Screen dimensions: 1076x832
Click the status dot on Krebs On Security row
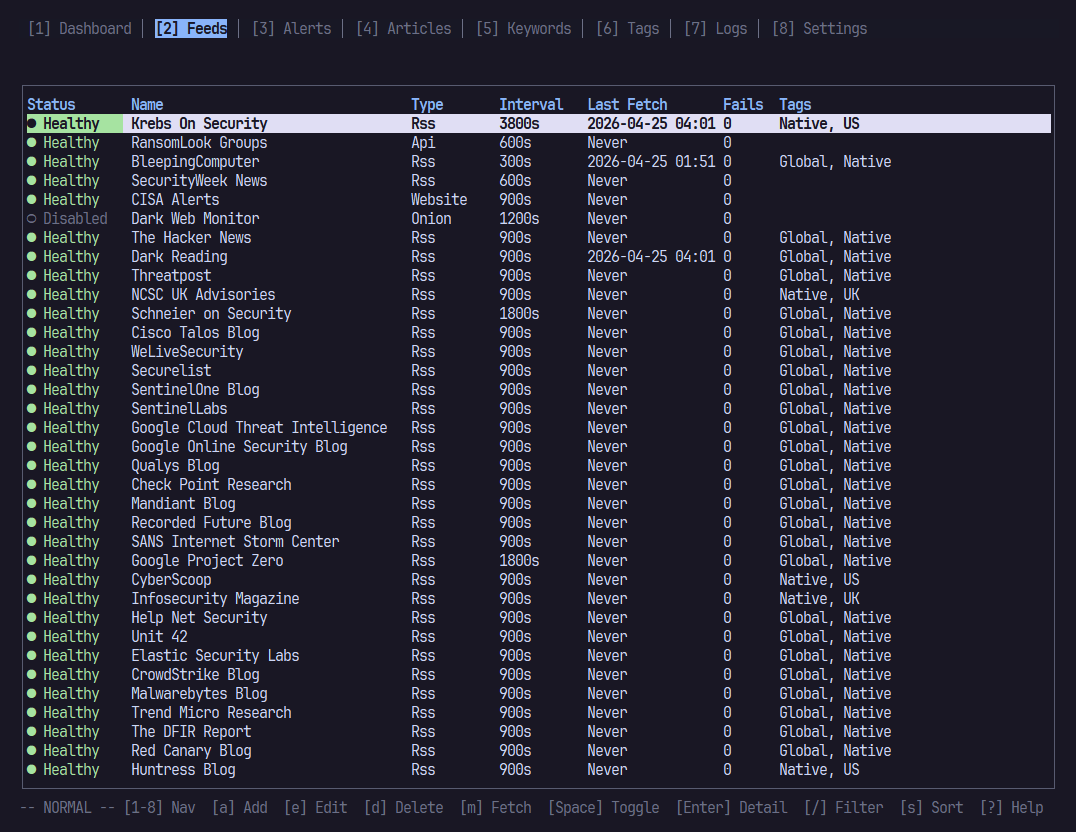pos(32,124)
